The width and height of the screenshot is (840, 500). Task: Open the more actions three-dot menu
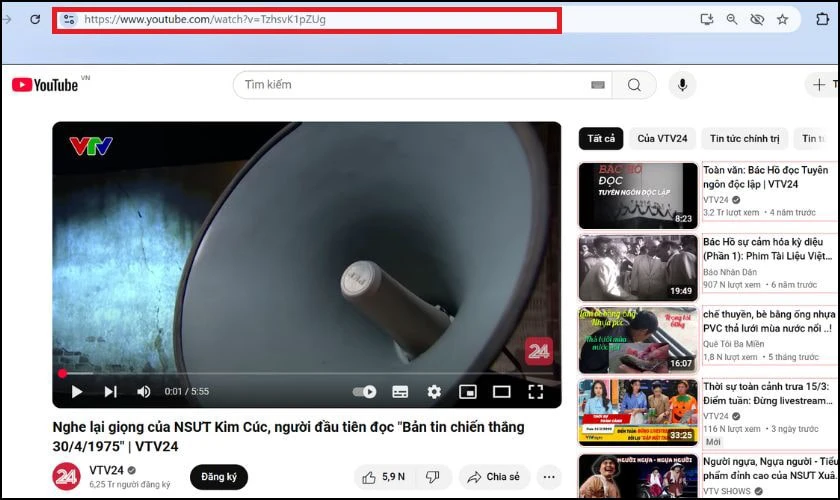[549, 477]
